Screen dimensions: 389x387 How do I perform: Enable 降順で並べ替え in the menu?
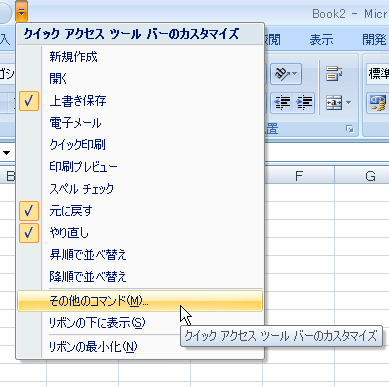pyautogui.click(x=140, y=277)
